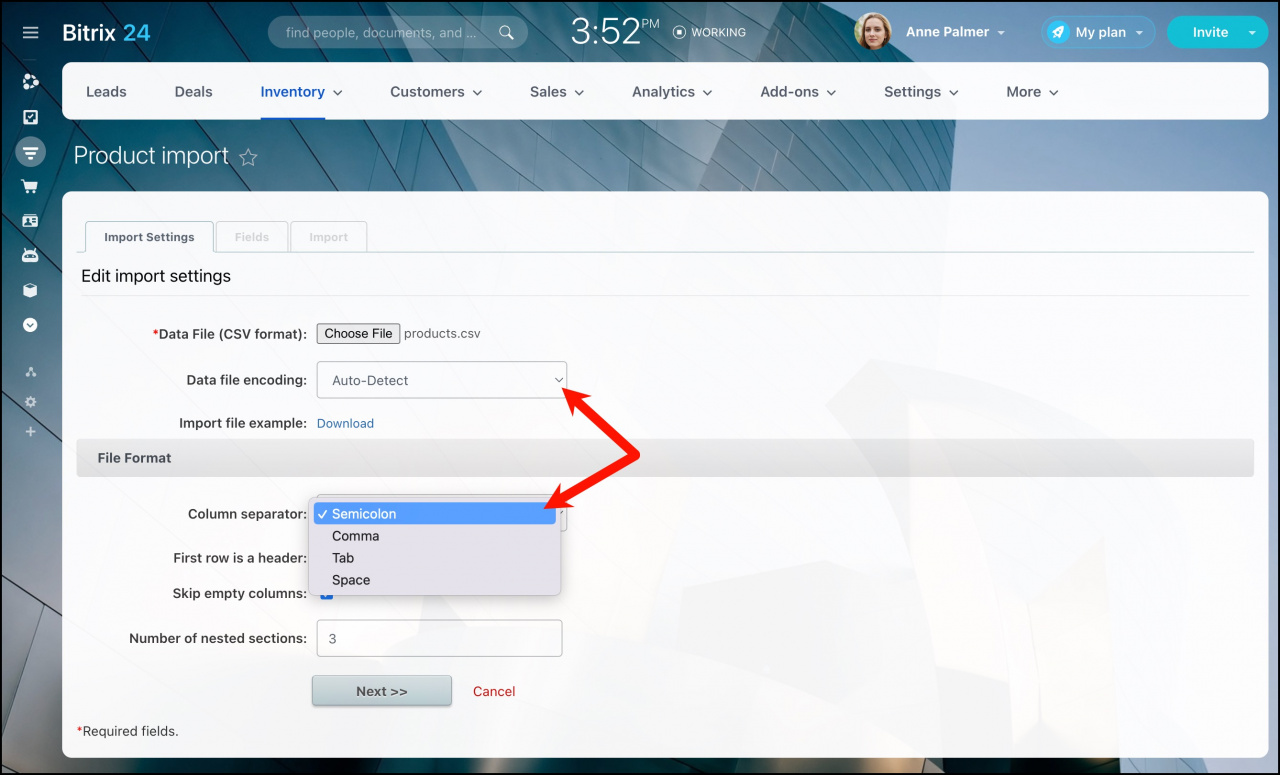The width and height of the screenshot is (1280, 775).
Task: Click the WORKING status indicator
Action: click(x=710, y=32)
